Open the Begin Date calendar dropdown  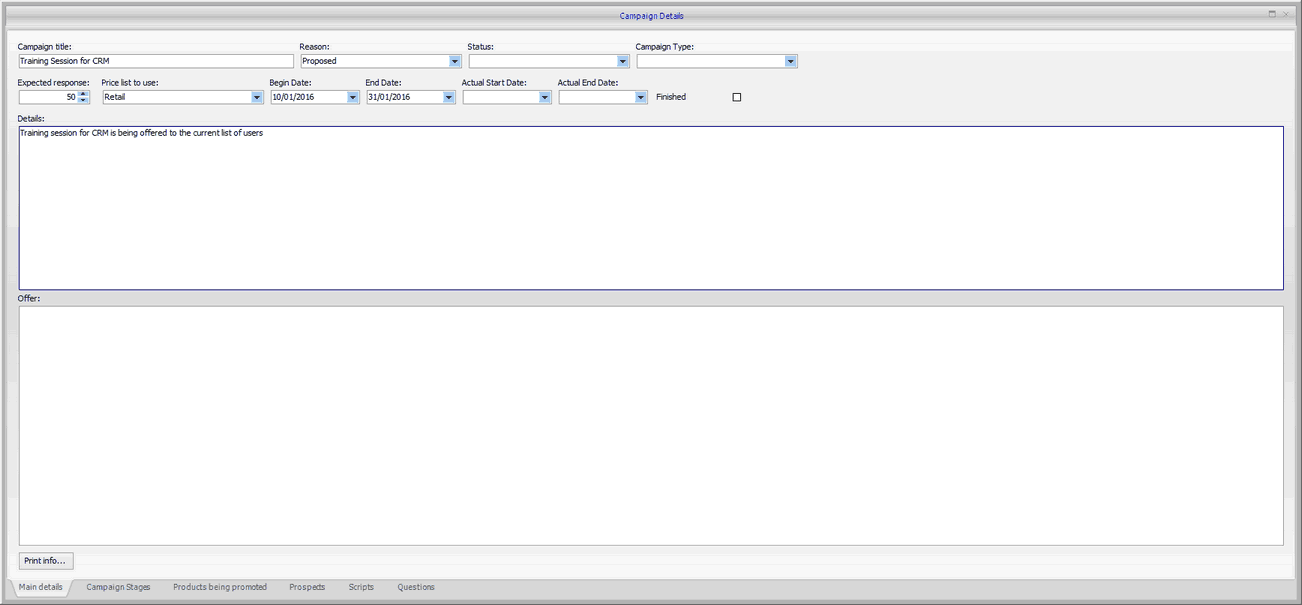tap(353, 97)
